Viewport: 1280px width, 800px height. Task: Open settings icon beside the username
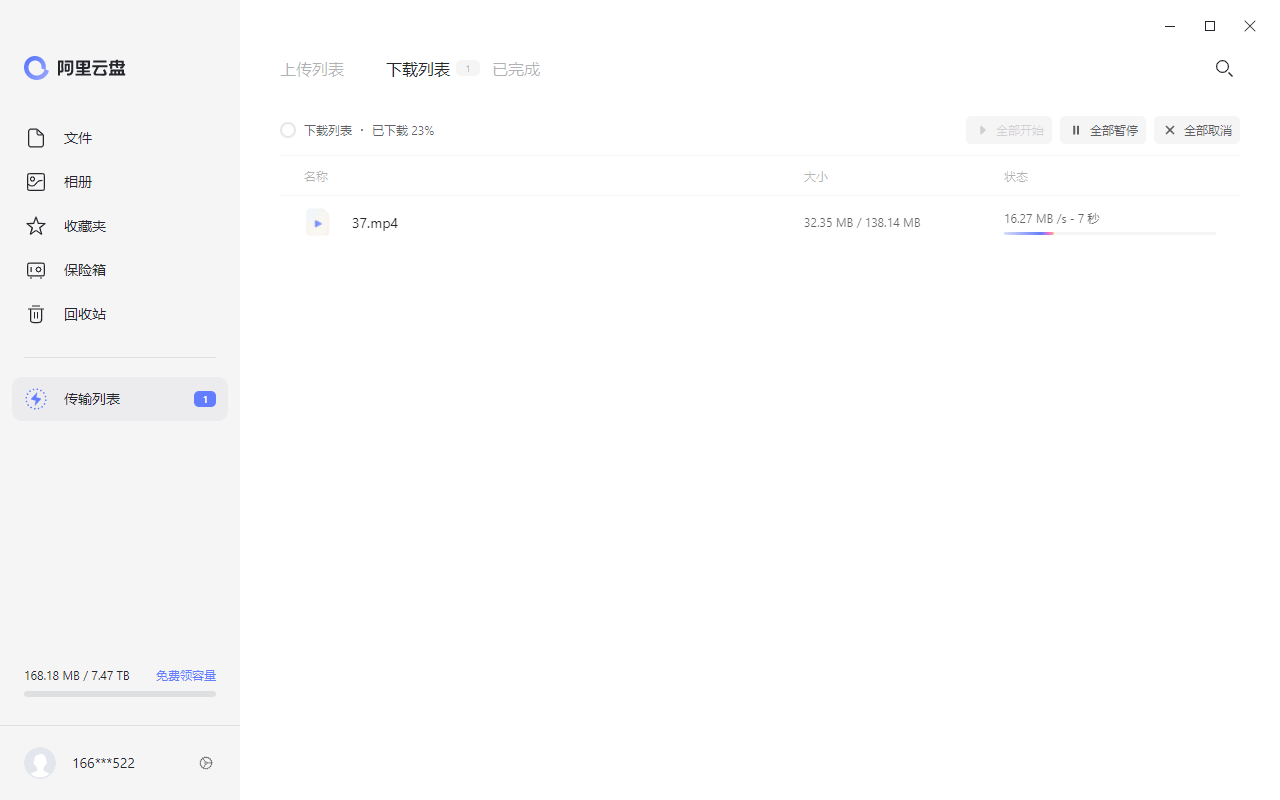pyautogui.click(x=206, y=763)
